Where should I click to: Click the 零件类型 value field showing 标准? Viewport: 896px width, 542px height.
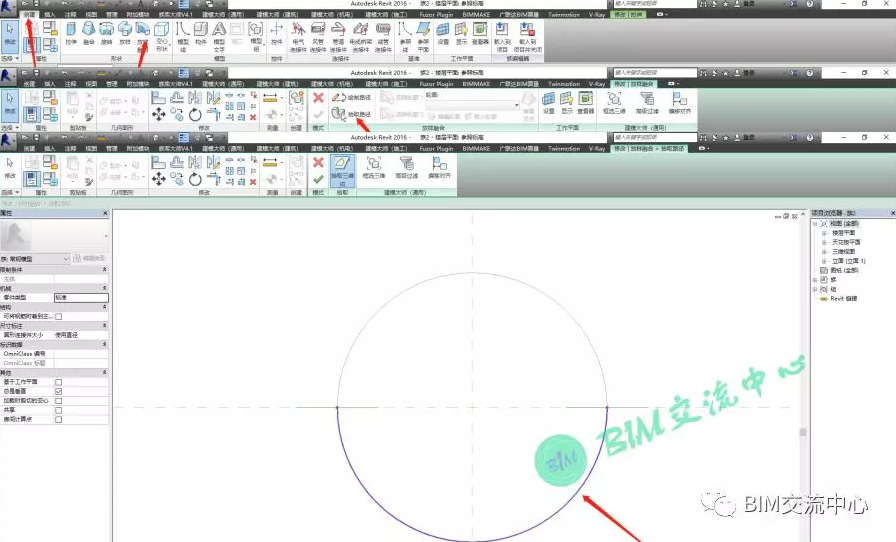(x=81, y=297)
